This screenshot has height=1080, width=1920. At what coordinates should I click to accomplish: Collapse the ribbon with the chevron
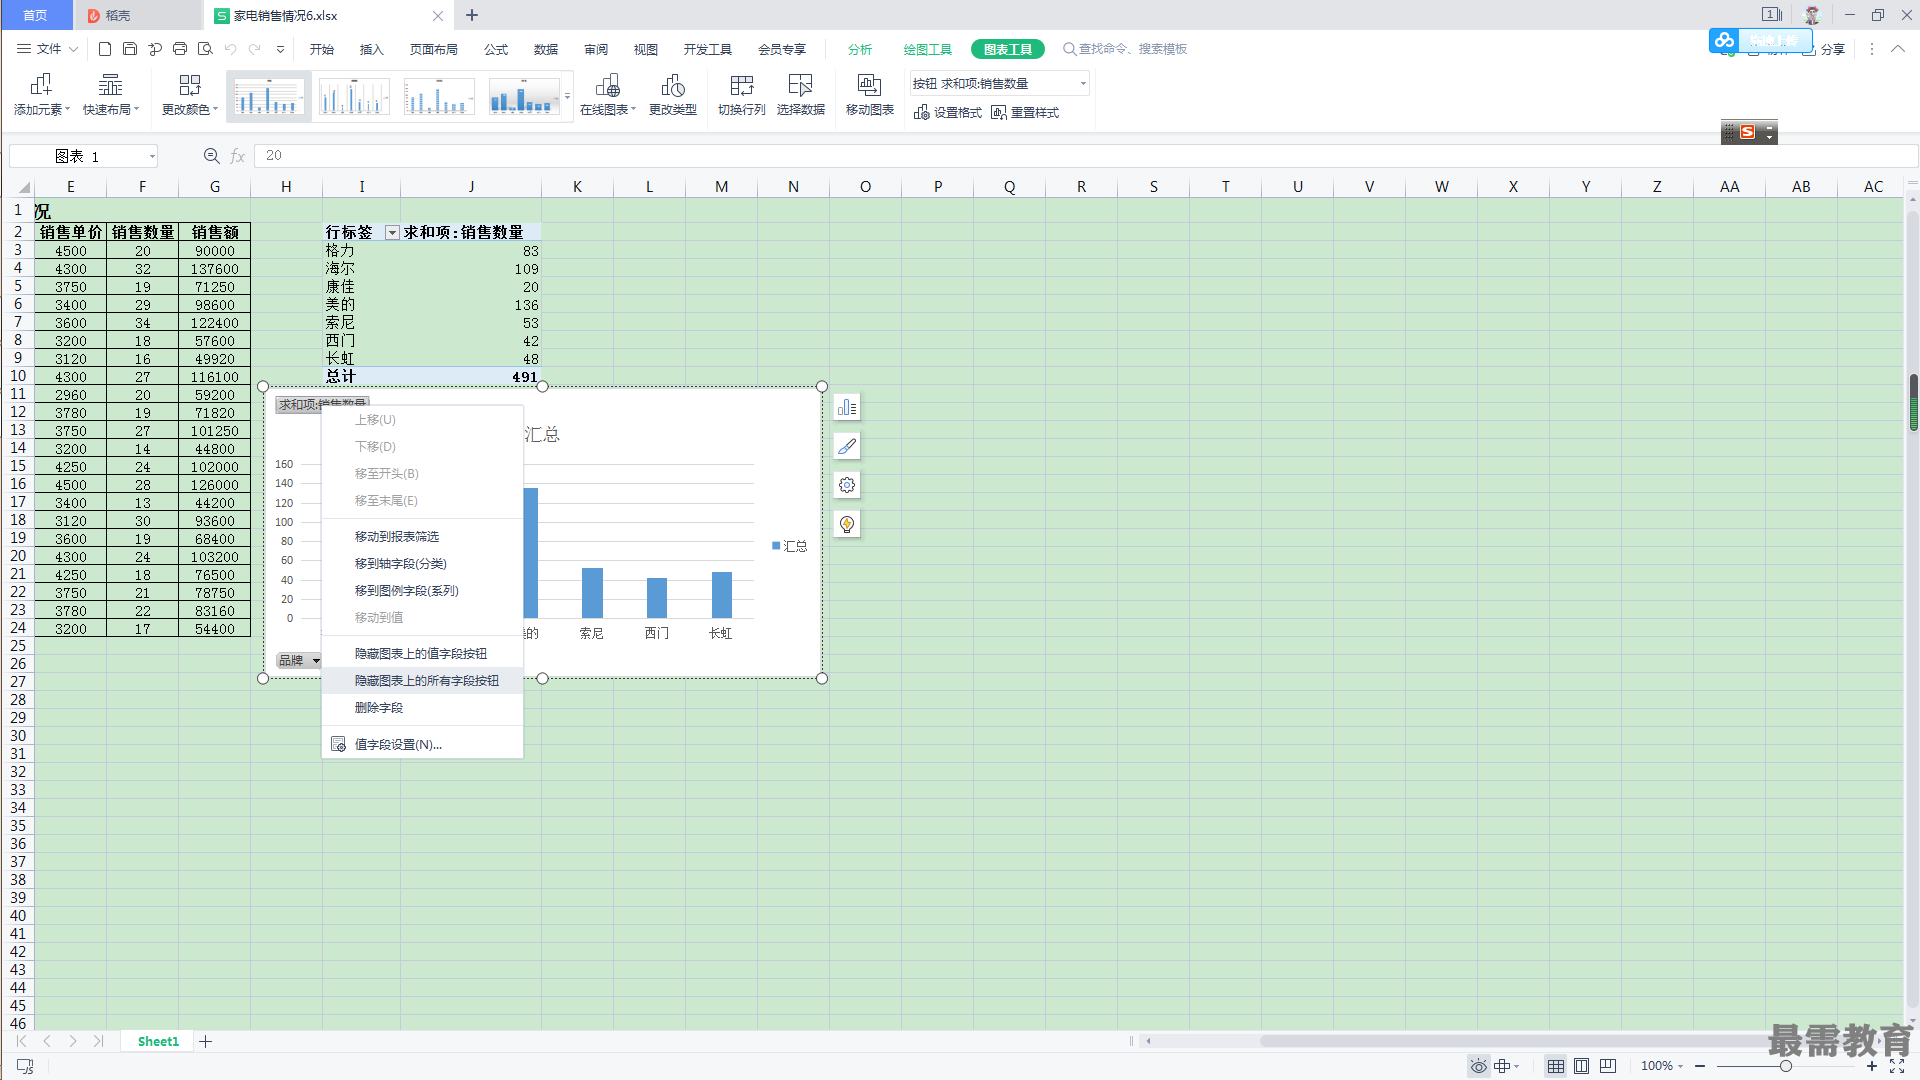(1897, 49)
